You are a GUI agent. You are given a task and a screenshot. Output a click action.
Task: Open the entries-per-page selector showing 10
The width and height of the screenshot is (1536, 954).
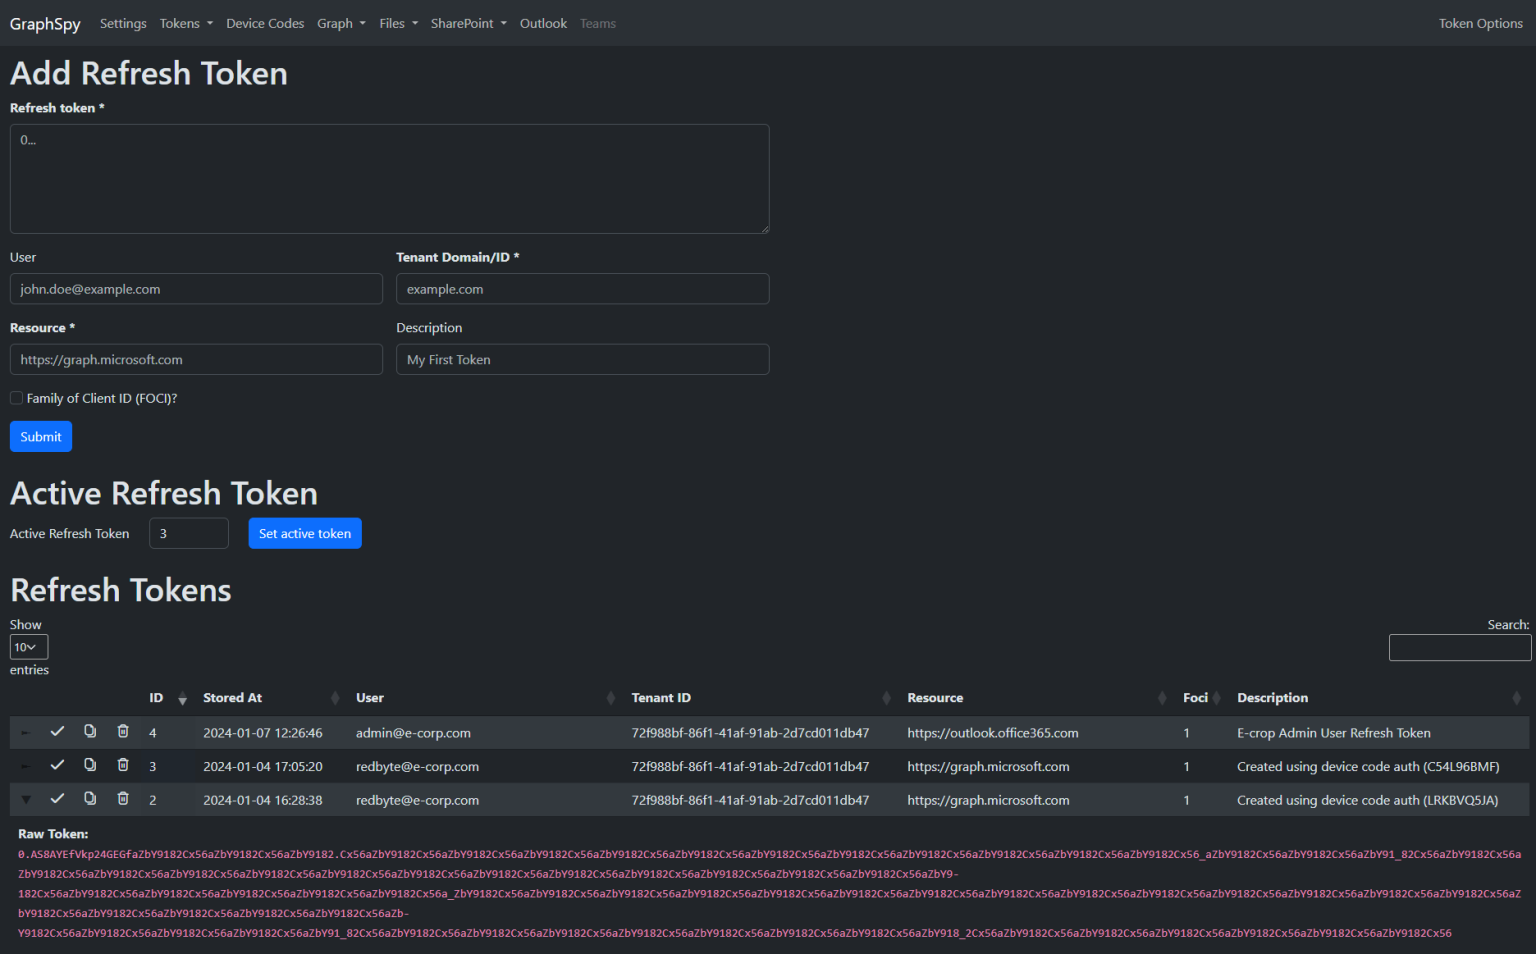[x=28, y=646]
